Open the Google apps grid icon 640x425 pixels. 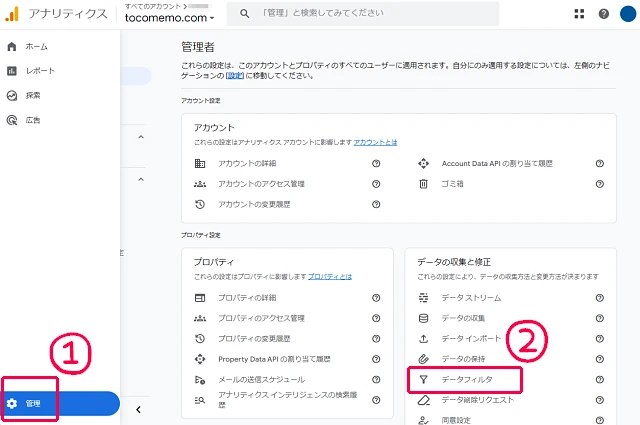point(579,14)
